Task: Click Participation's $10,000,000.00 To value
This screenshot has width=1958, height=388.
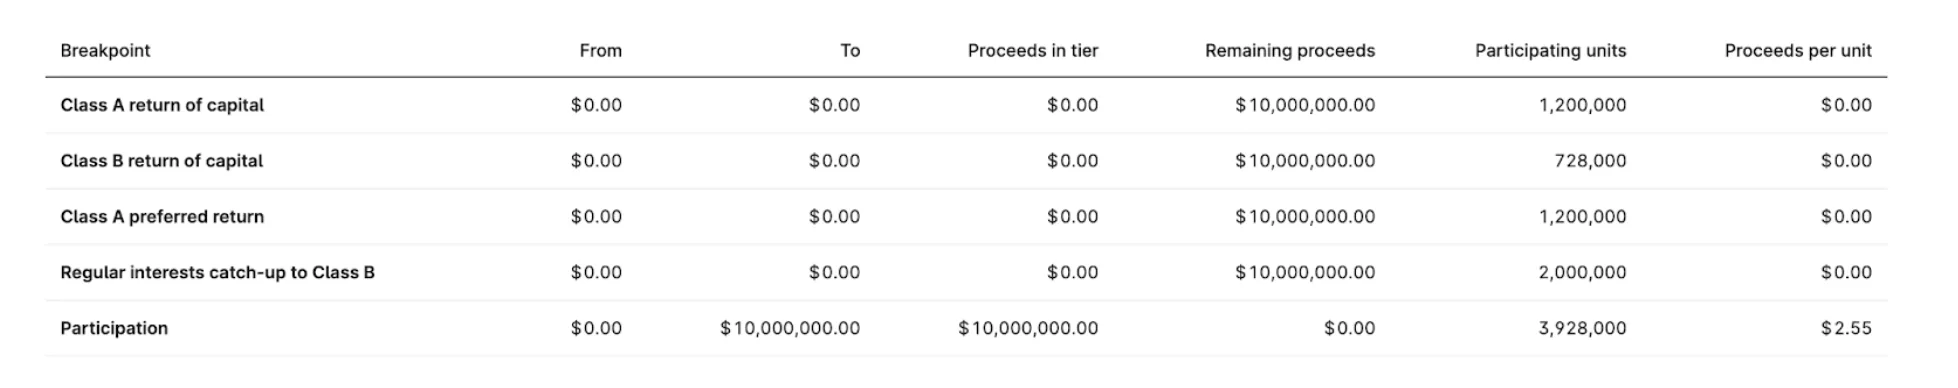Action: tap(790, 329)
